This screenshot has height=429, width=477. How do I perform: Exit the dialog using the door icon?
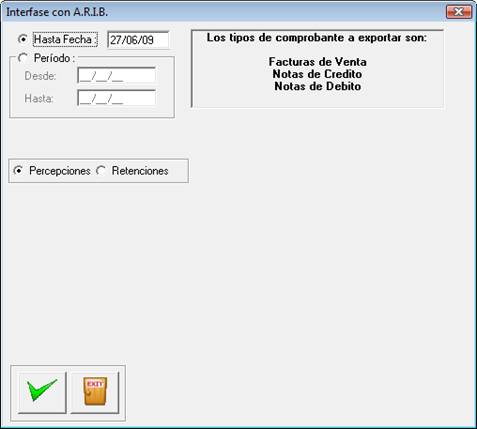pos(95,392)
